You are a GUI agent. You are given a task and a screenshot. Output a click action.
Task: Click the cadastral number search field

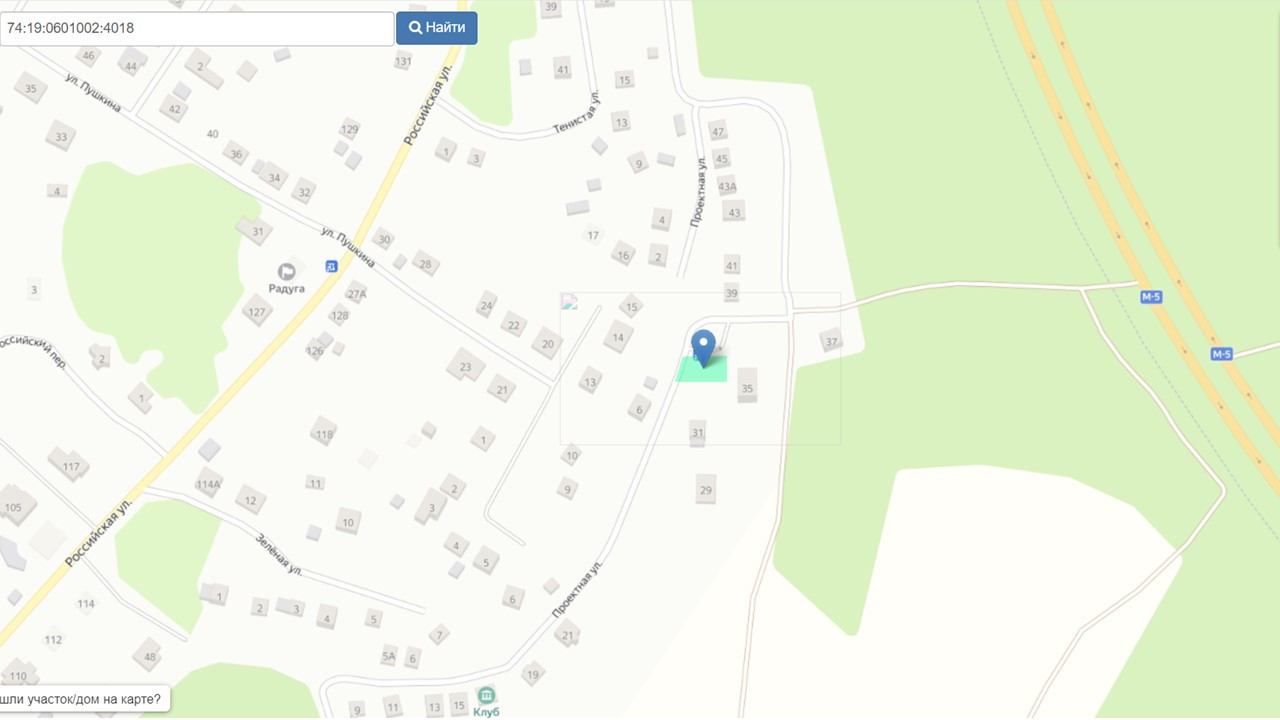pyautogui.click(x=197, y=29)
